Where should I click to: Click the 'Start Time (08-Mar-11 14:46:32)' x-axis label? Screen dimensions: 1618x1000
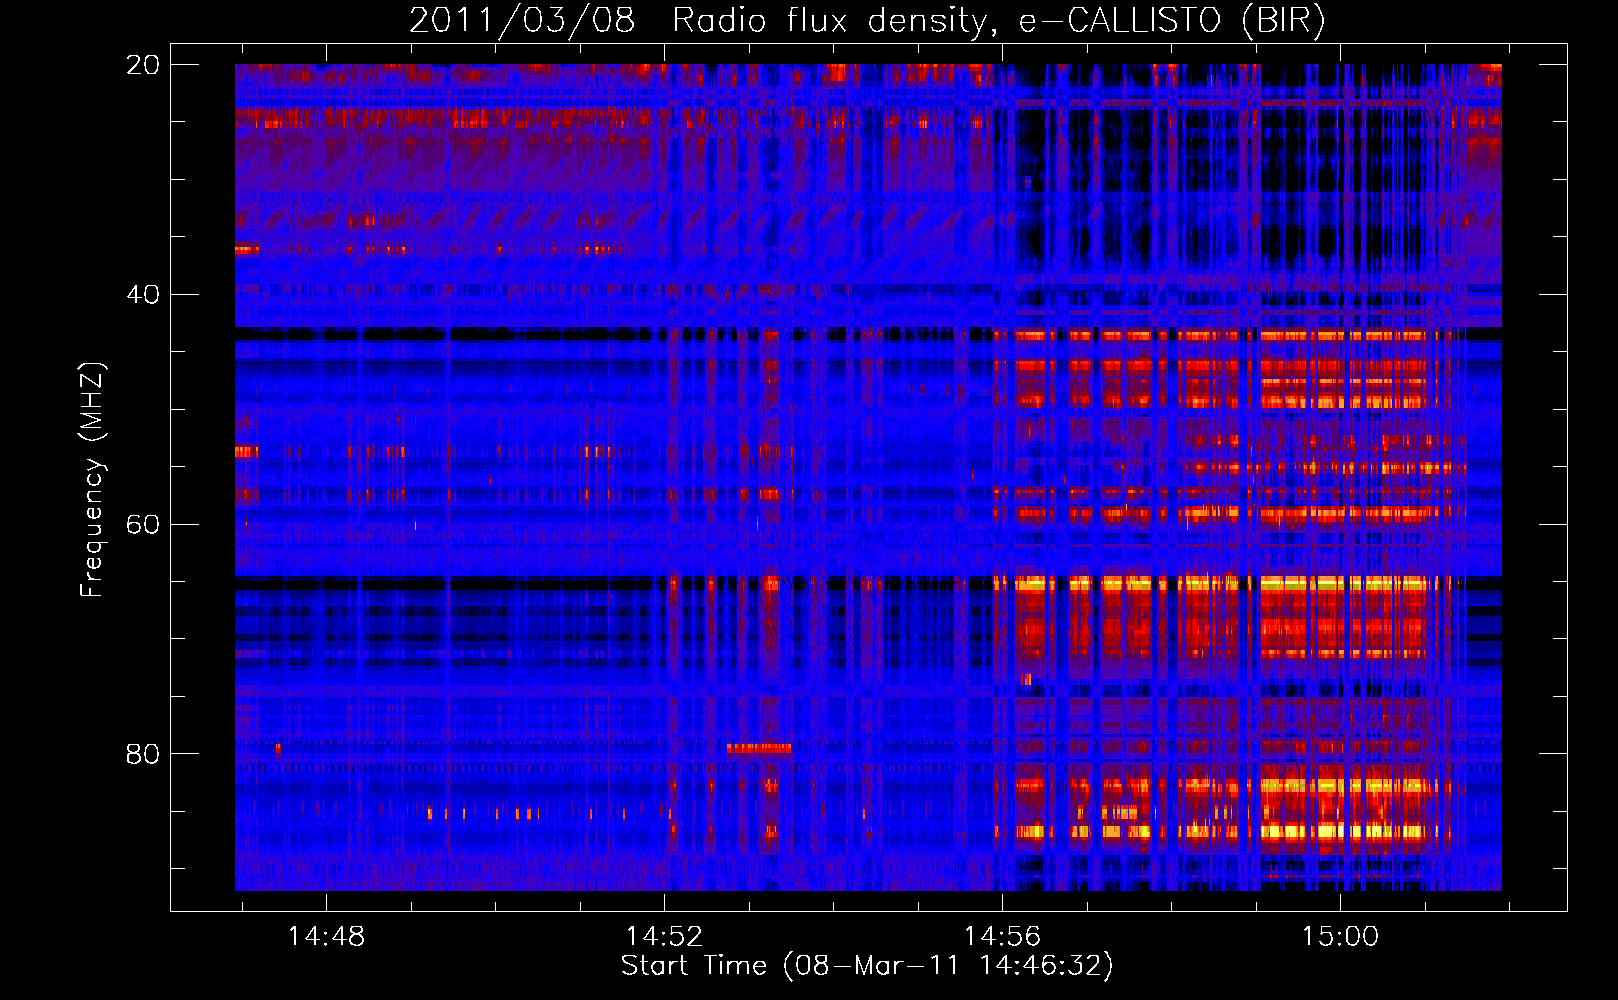(x=867, y=966)
